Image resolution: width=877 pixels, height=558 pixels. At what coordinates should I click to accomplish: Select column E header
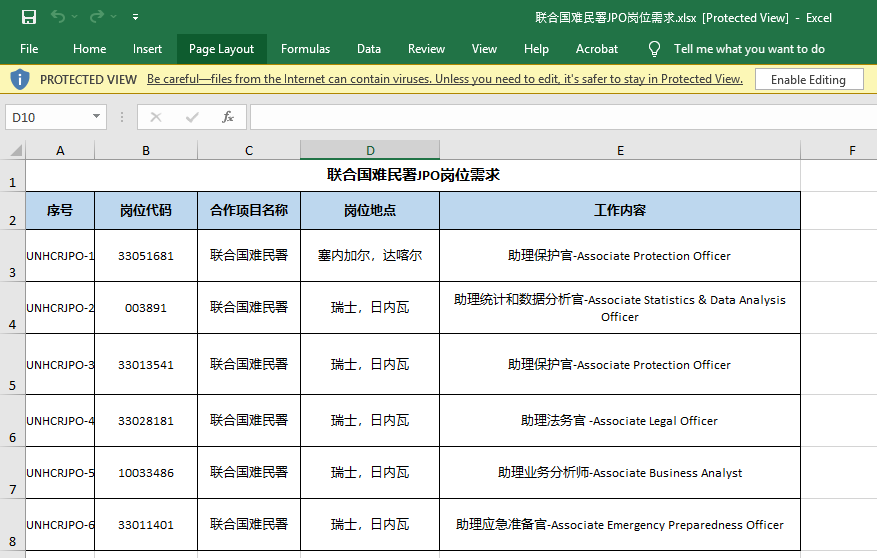click(x=620, y=150)
